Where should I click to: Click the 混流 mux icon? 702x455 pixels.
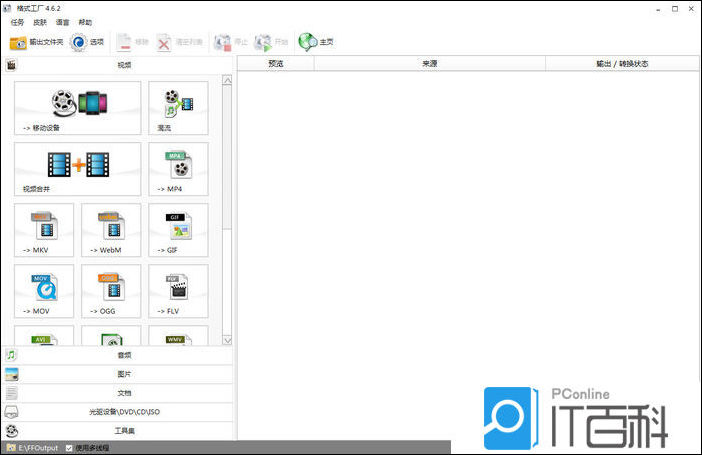178,108
